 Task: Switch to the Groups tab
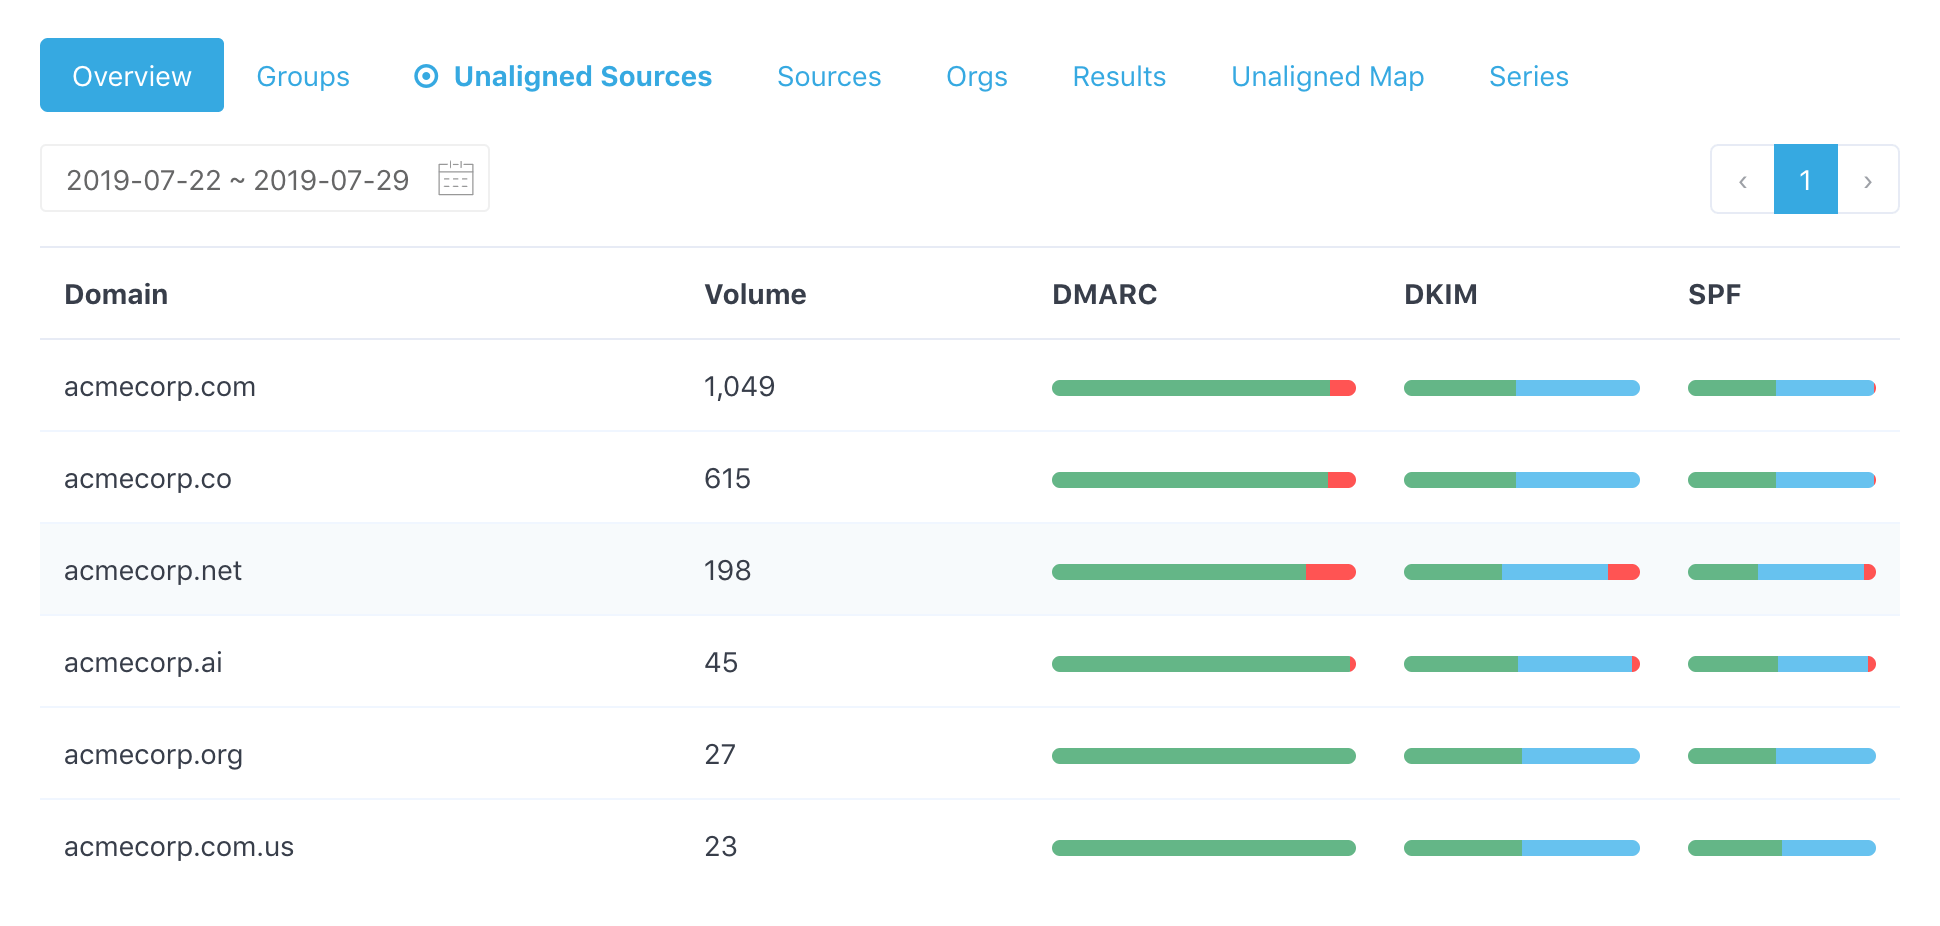pos(302,75)
